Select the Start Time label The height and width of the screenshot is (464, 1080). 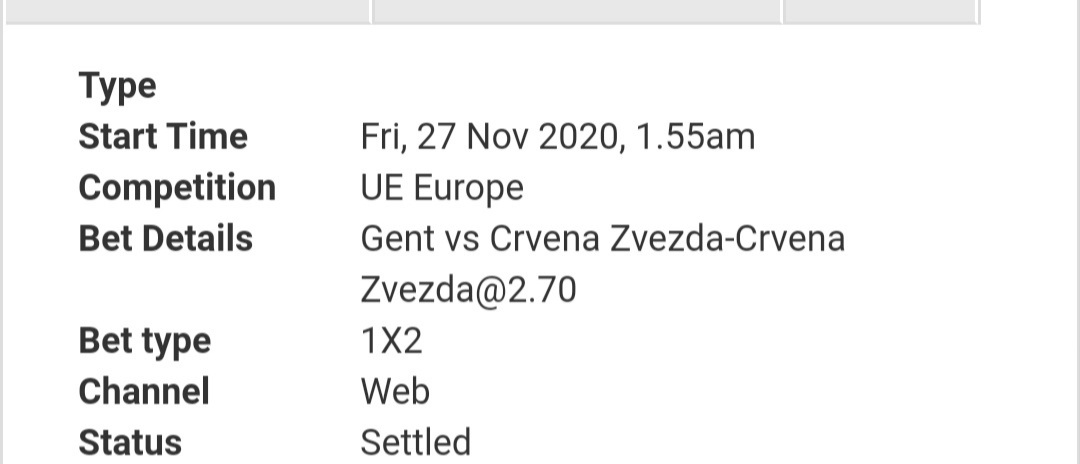pos(163,136)
